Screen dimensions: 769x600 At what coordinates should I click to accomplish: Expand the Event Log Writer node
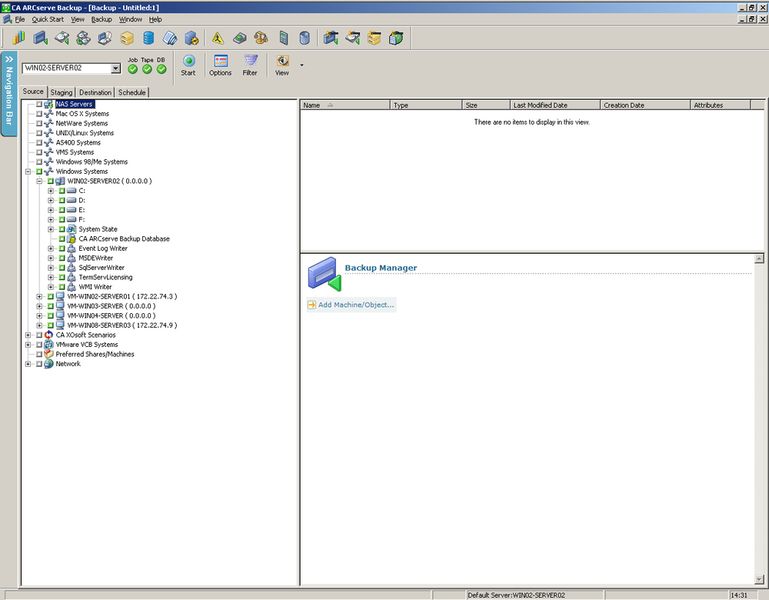tap(51, 248)
